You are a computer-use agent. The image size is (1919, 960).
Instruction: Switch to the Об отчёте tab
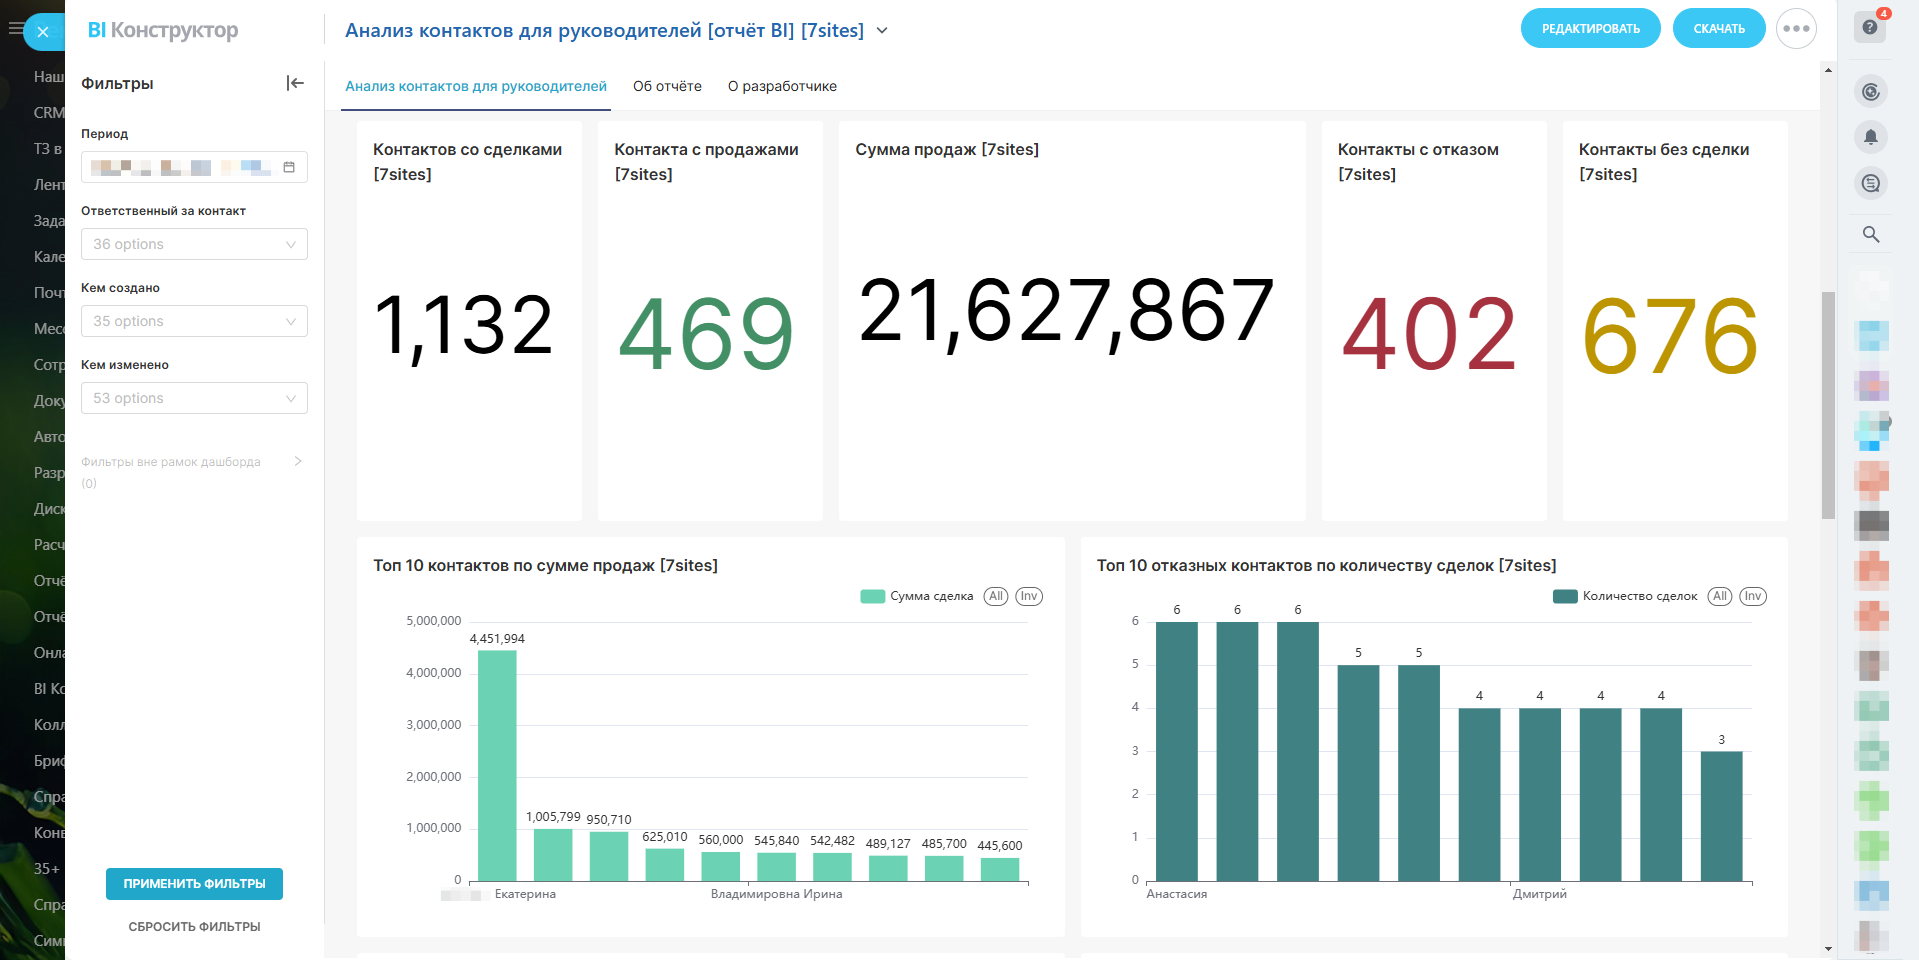click(667, 86)
